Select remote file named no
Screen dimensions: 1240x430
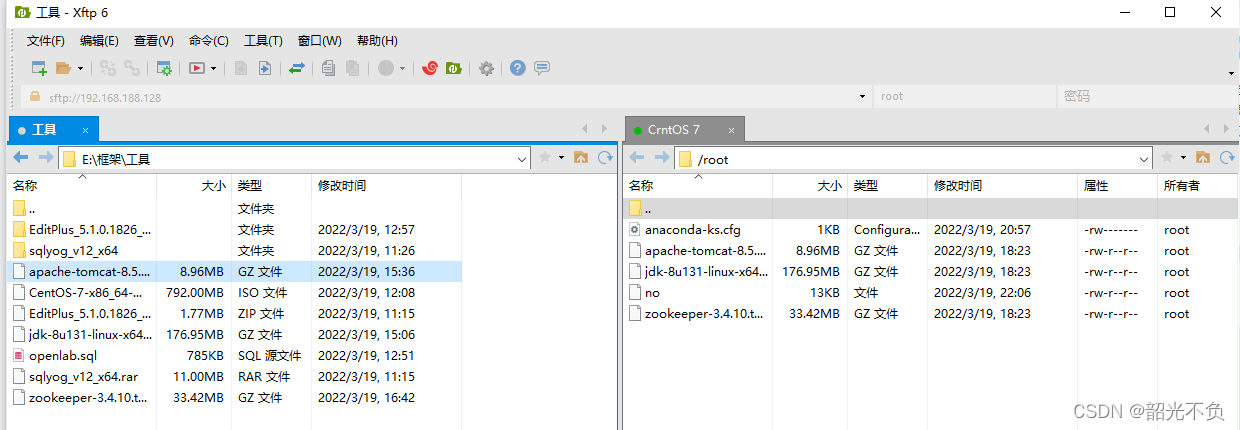point(932,292)
